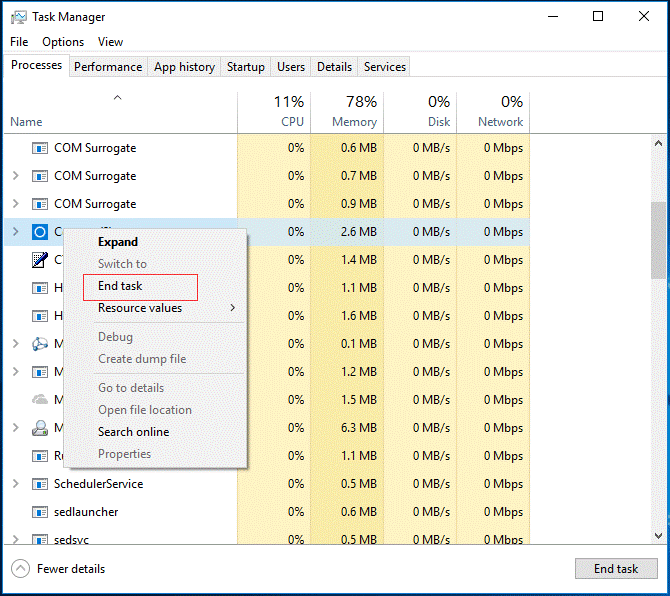Image resolution: width=670 pixels, height=596 pixels.
Task: Click the notepad-and-pen process icon
Action: (x=40, y=260)
